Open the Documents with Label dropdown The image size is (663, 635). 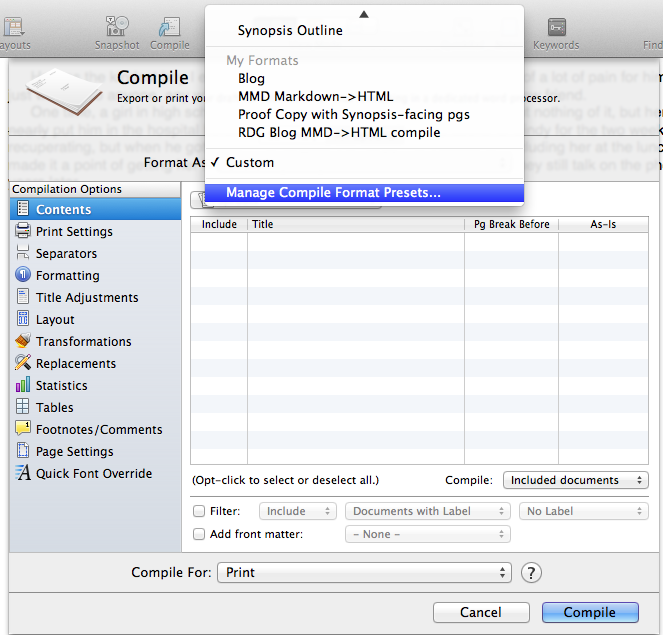pos(427,511)
